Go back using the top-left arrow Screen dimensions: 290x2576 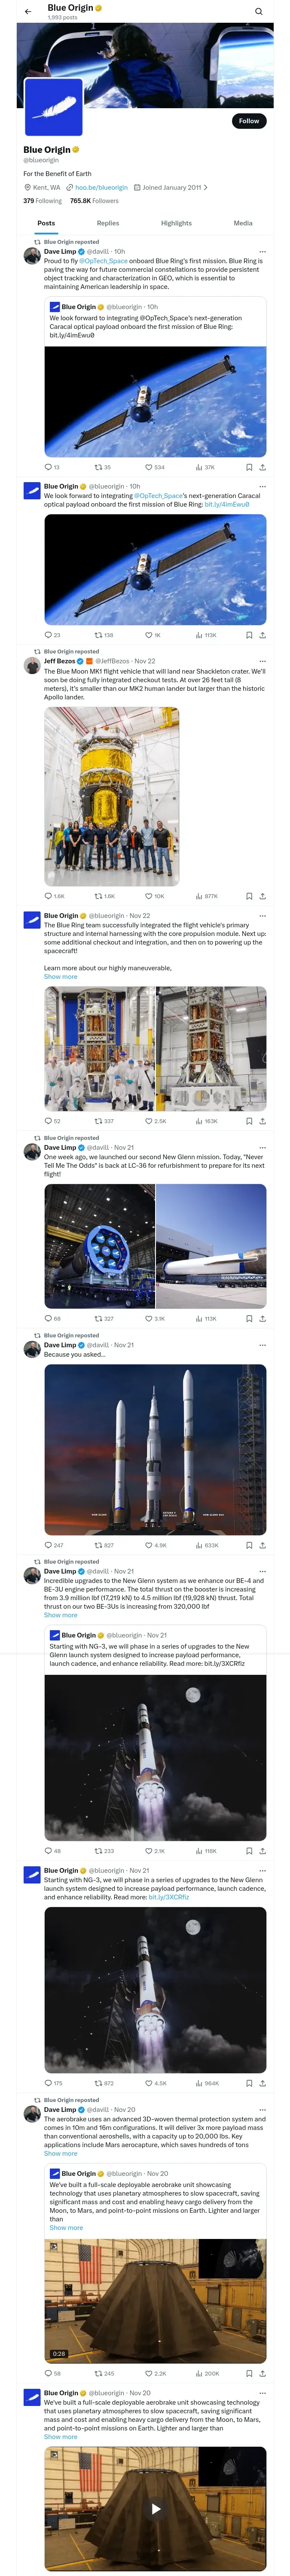pos(28,12)
